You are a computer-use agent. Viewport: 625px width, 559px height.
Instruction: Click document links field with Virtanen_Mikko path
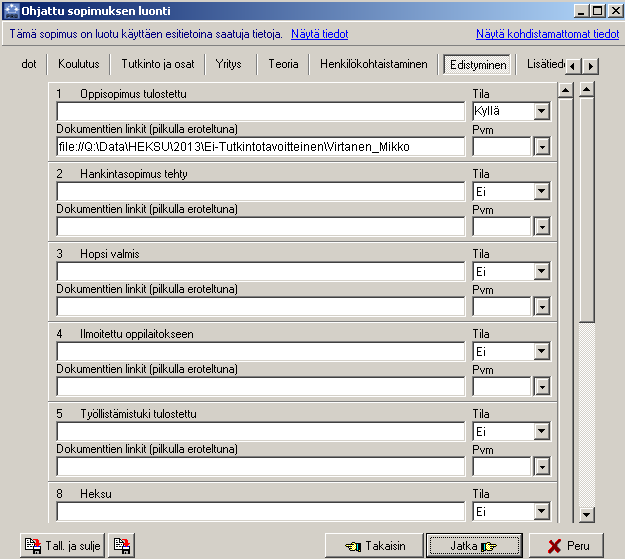click(x=261, y=147)
